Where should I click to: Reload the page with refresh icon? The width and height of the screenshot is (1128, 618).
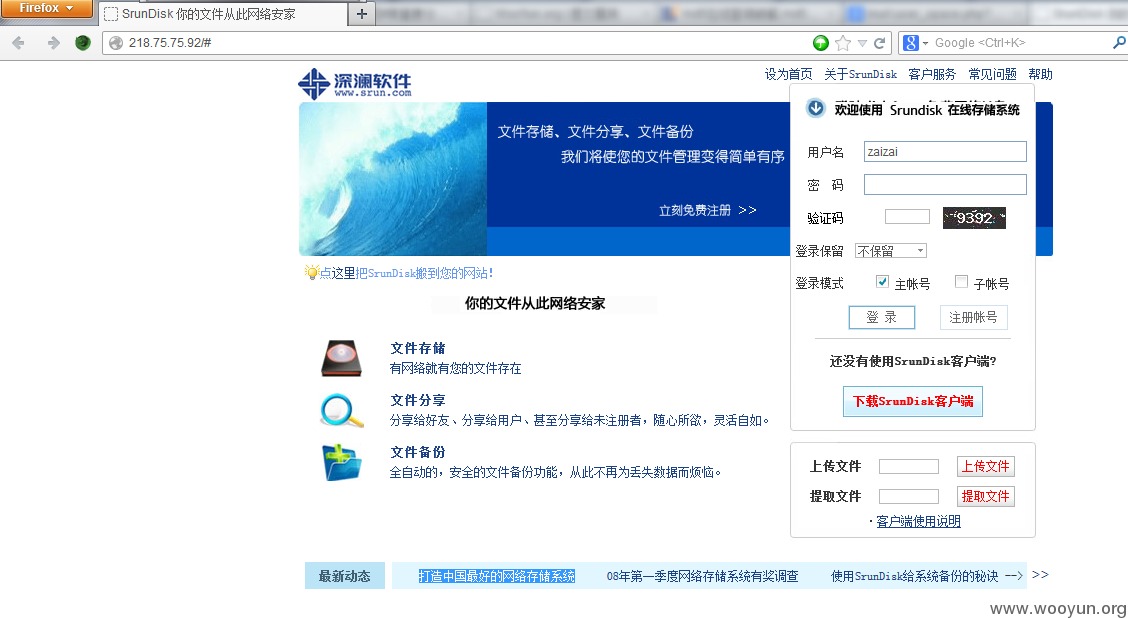pyautogui.click(x=879, y=43)
